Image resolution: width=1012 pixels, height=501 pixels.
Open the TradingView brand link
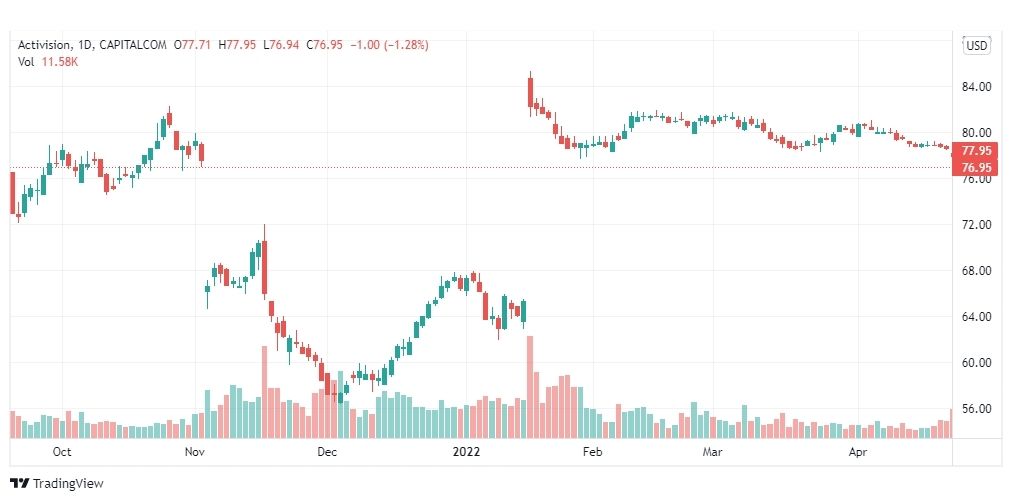[x=57, y=484]
